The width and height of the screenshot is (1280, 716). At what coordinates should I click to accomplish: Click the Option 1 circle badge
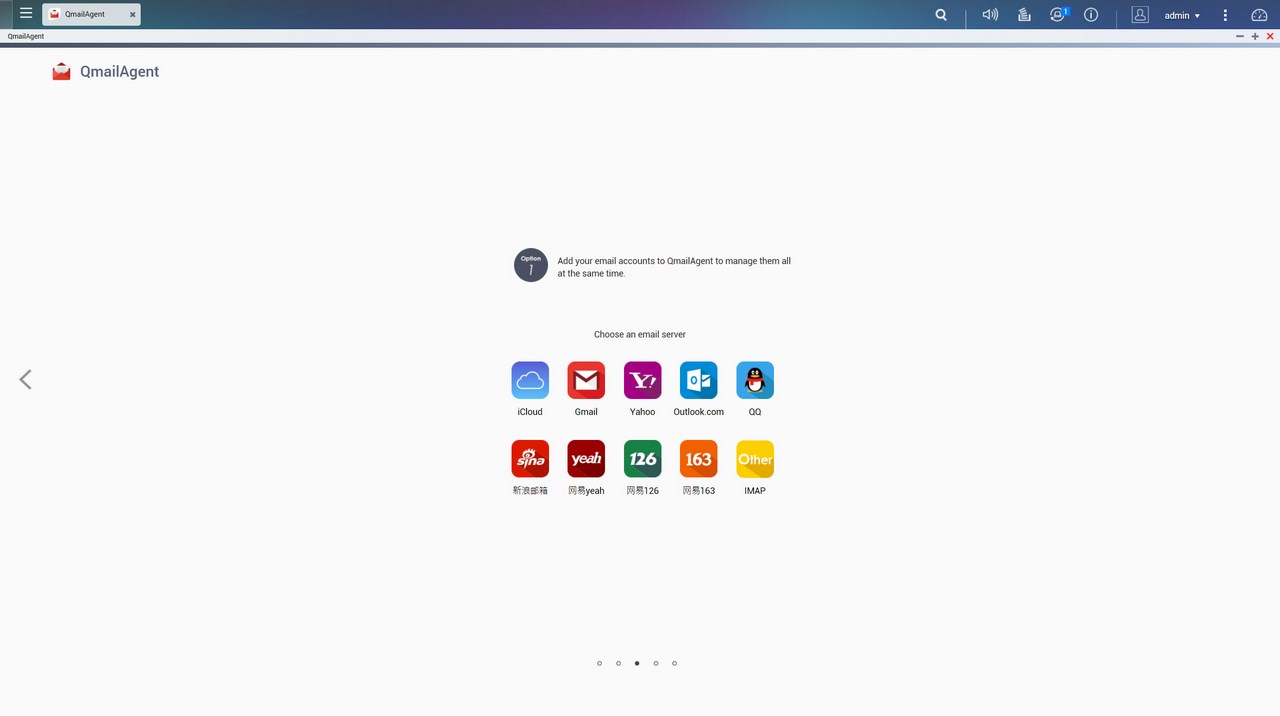click(531, 265)
